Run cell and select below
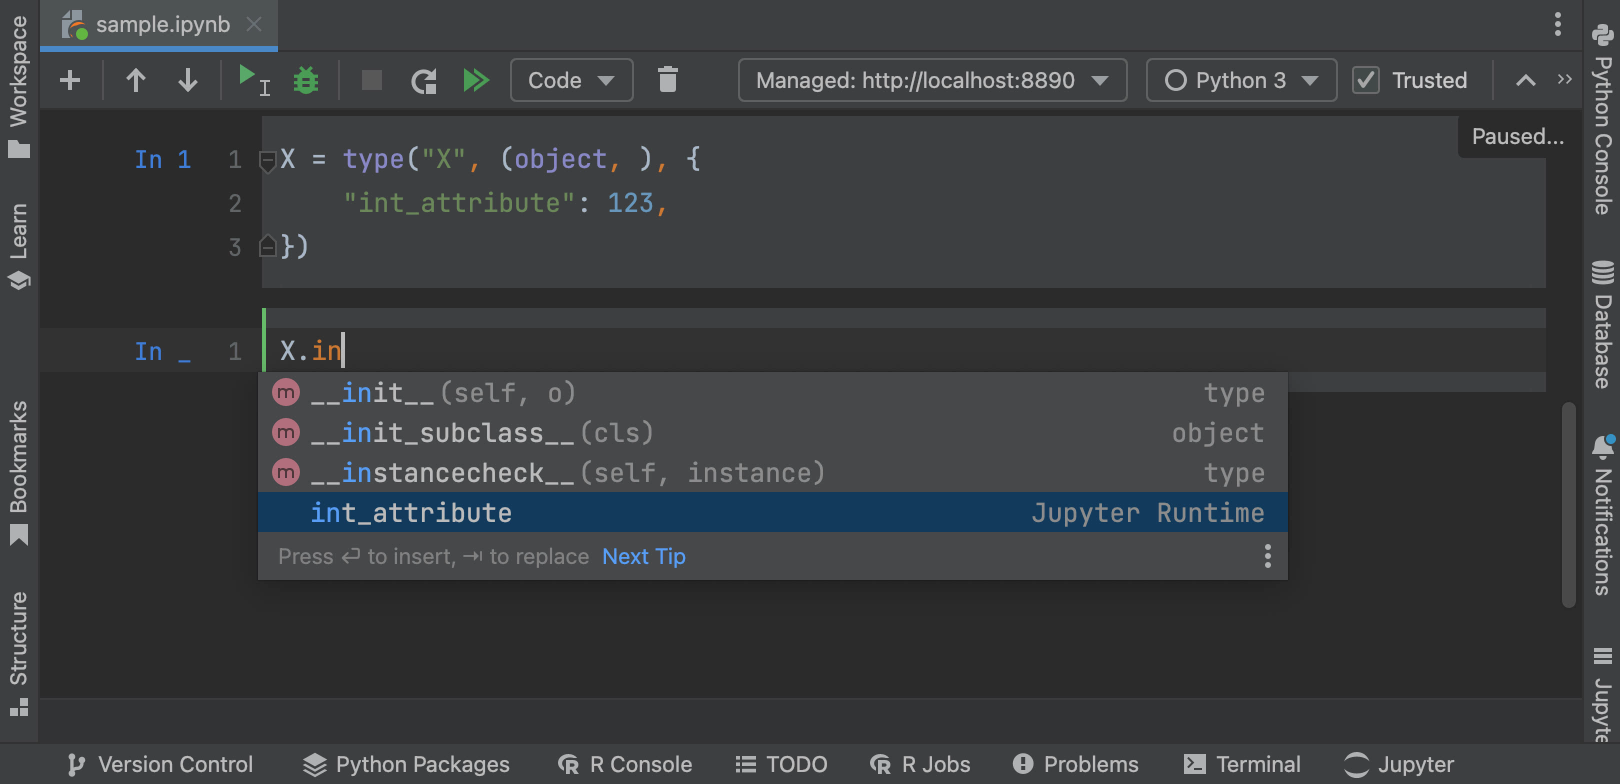This screenshot has height=784, width=1620. tap(252, 80)
